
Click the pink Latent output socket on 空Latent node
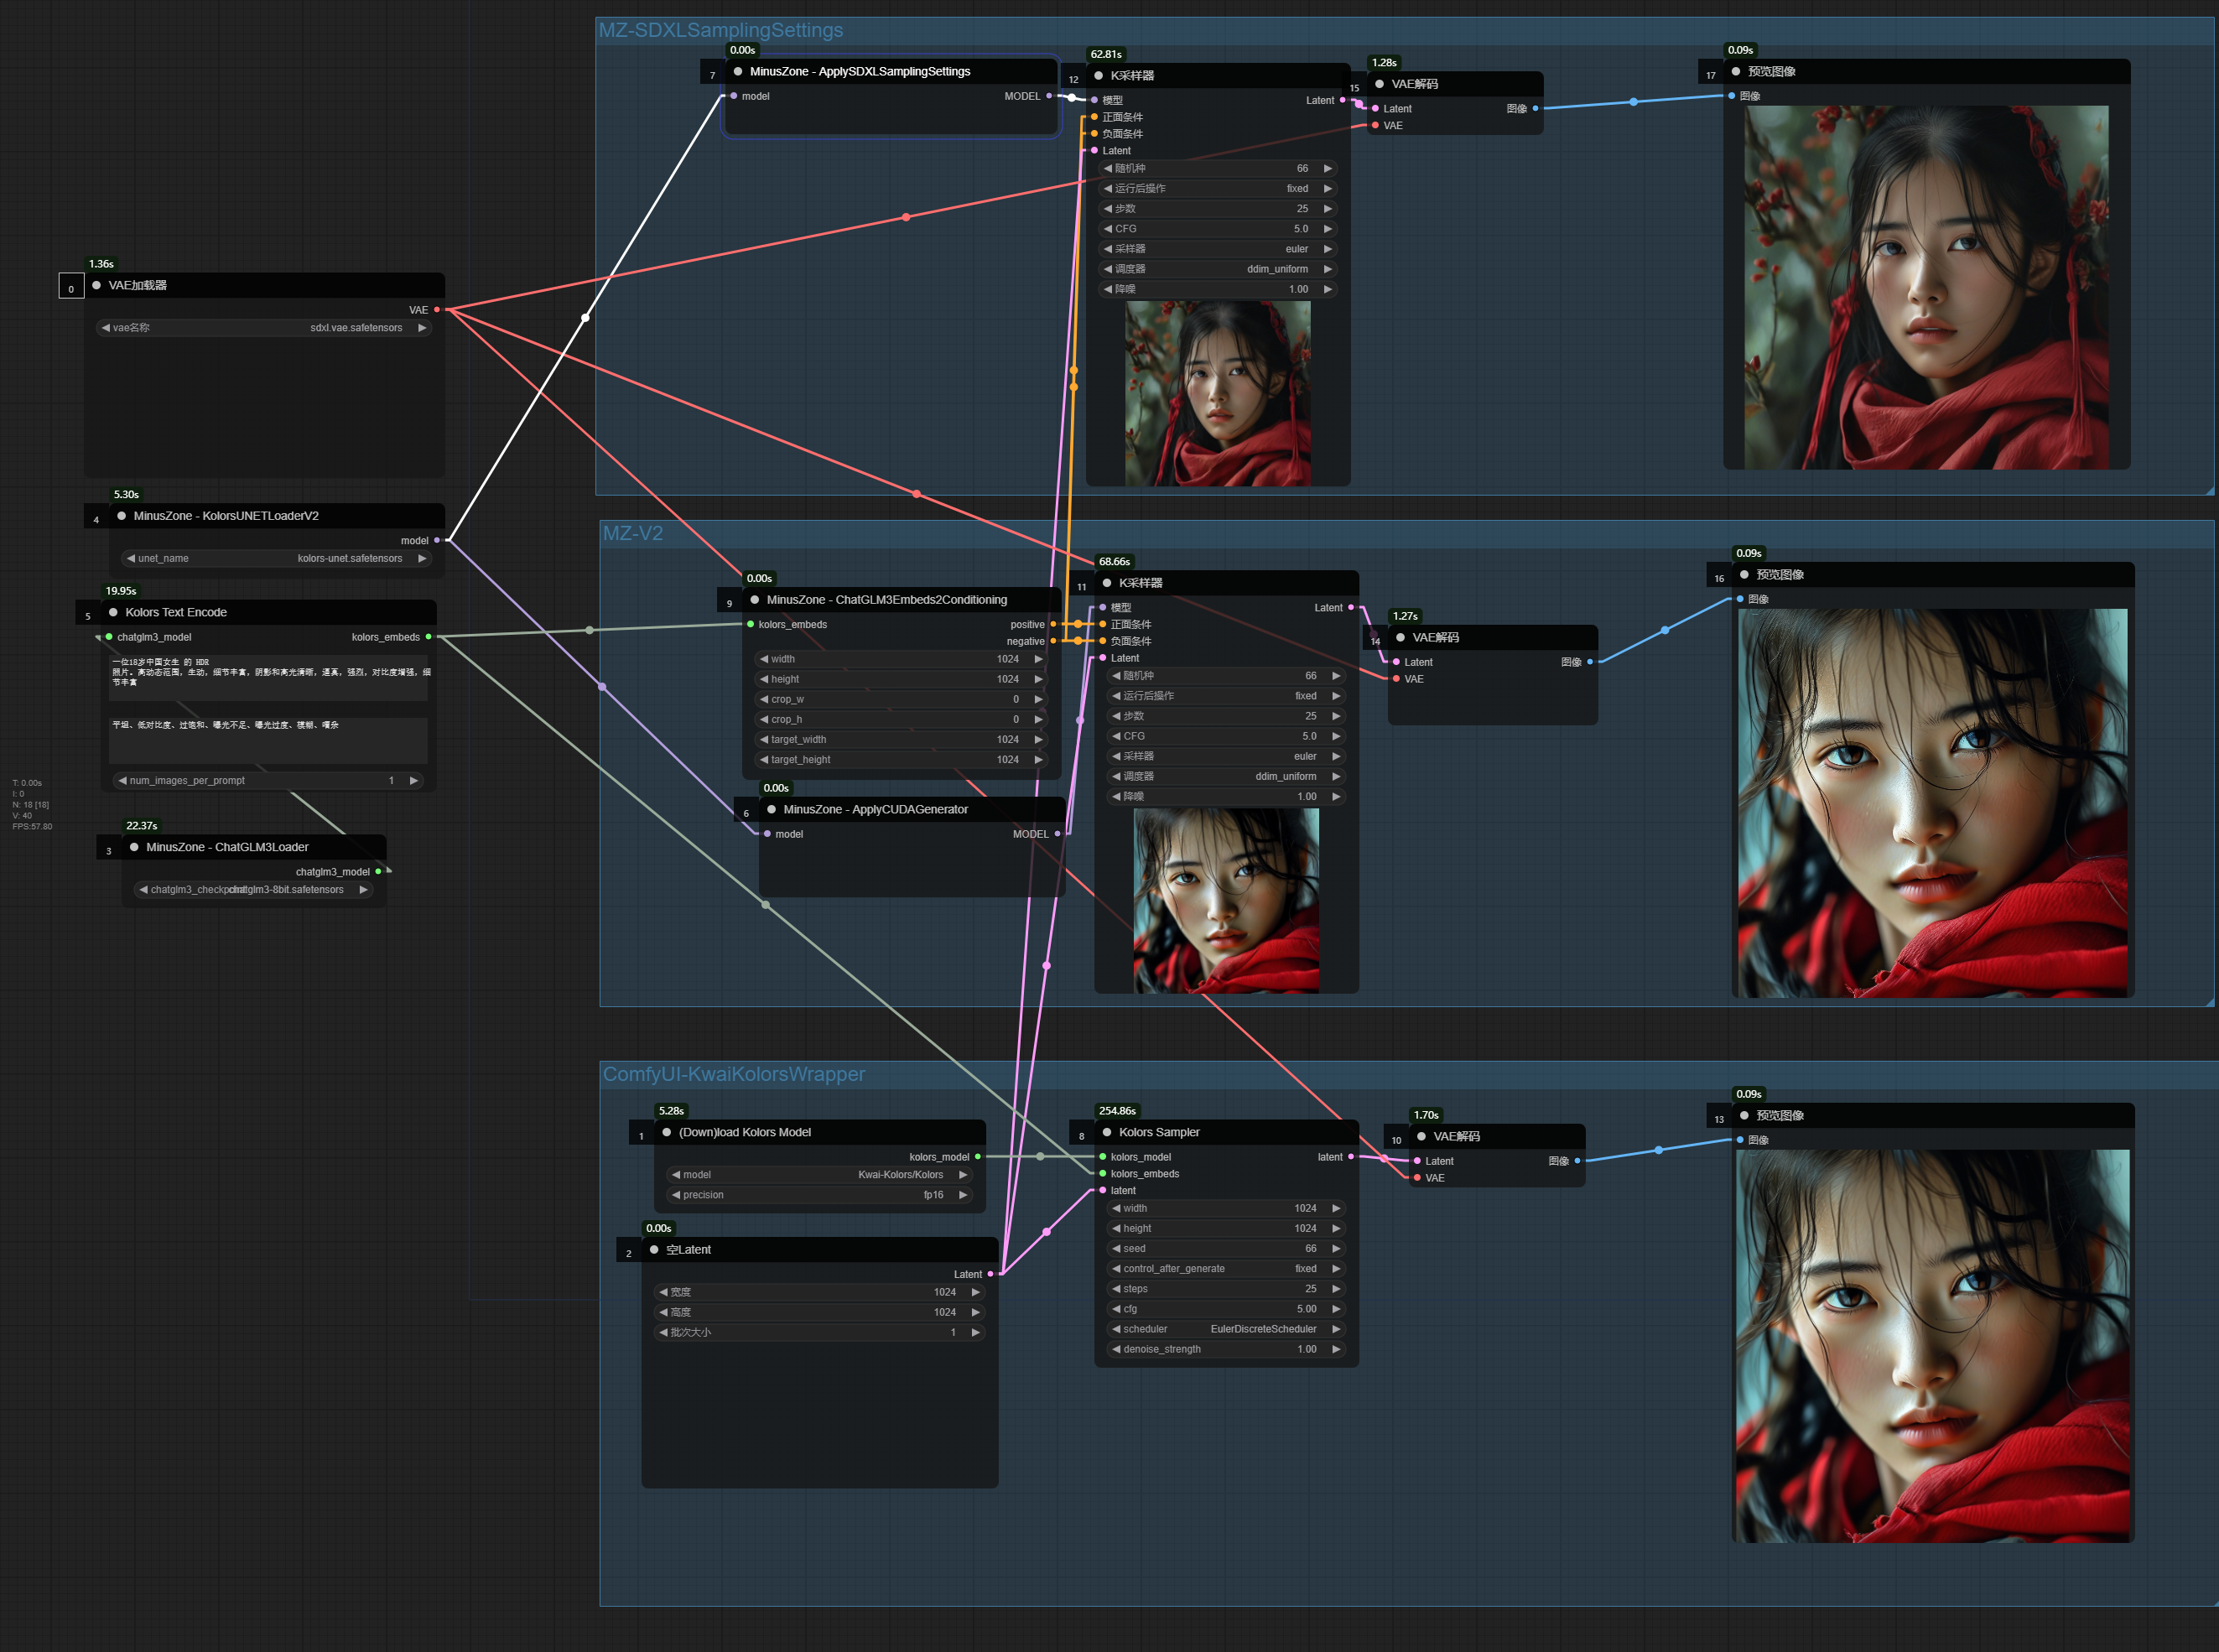pyautogui.click(x=990, y=1274)
